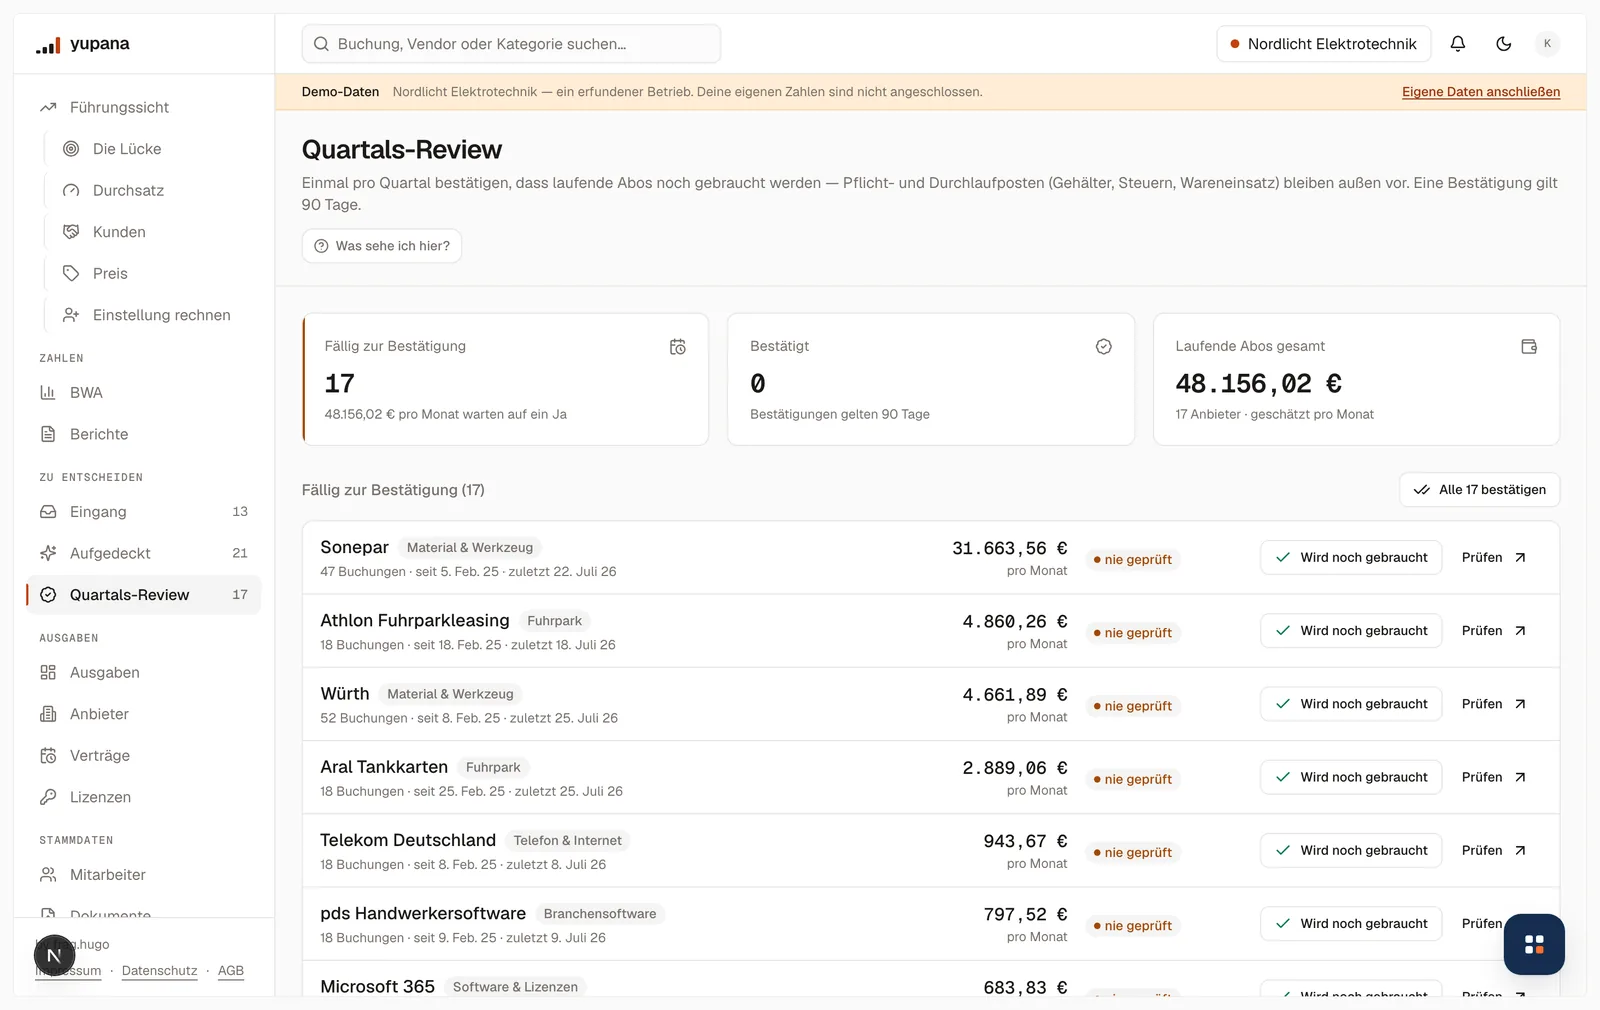Confirm Telekom Deutschland with Wird noch gebraucht

tap(1351, 851)
